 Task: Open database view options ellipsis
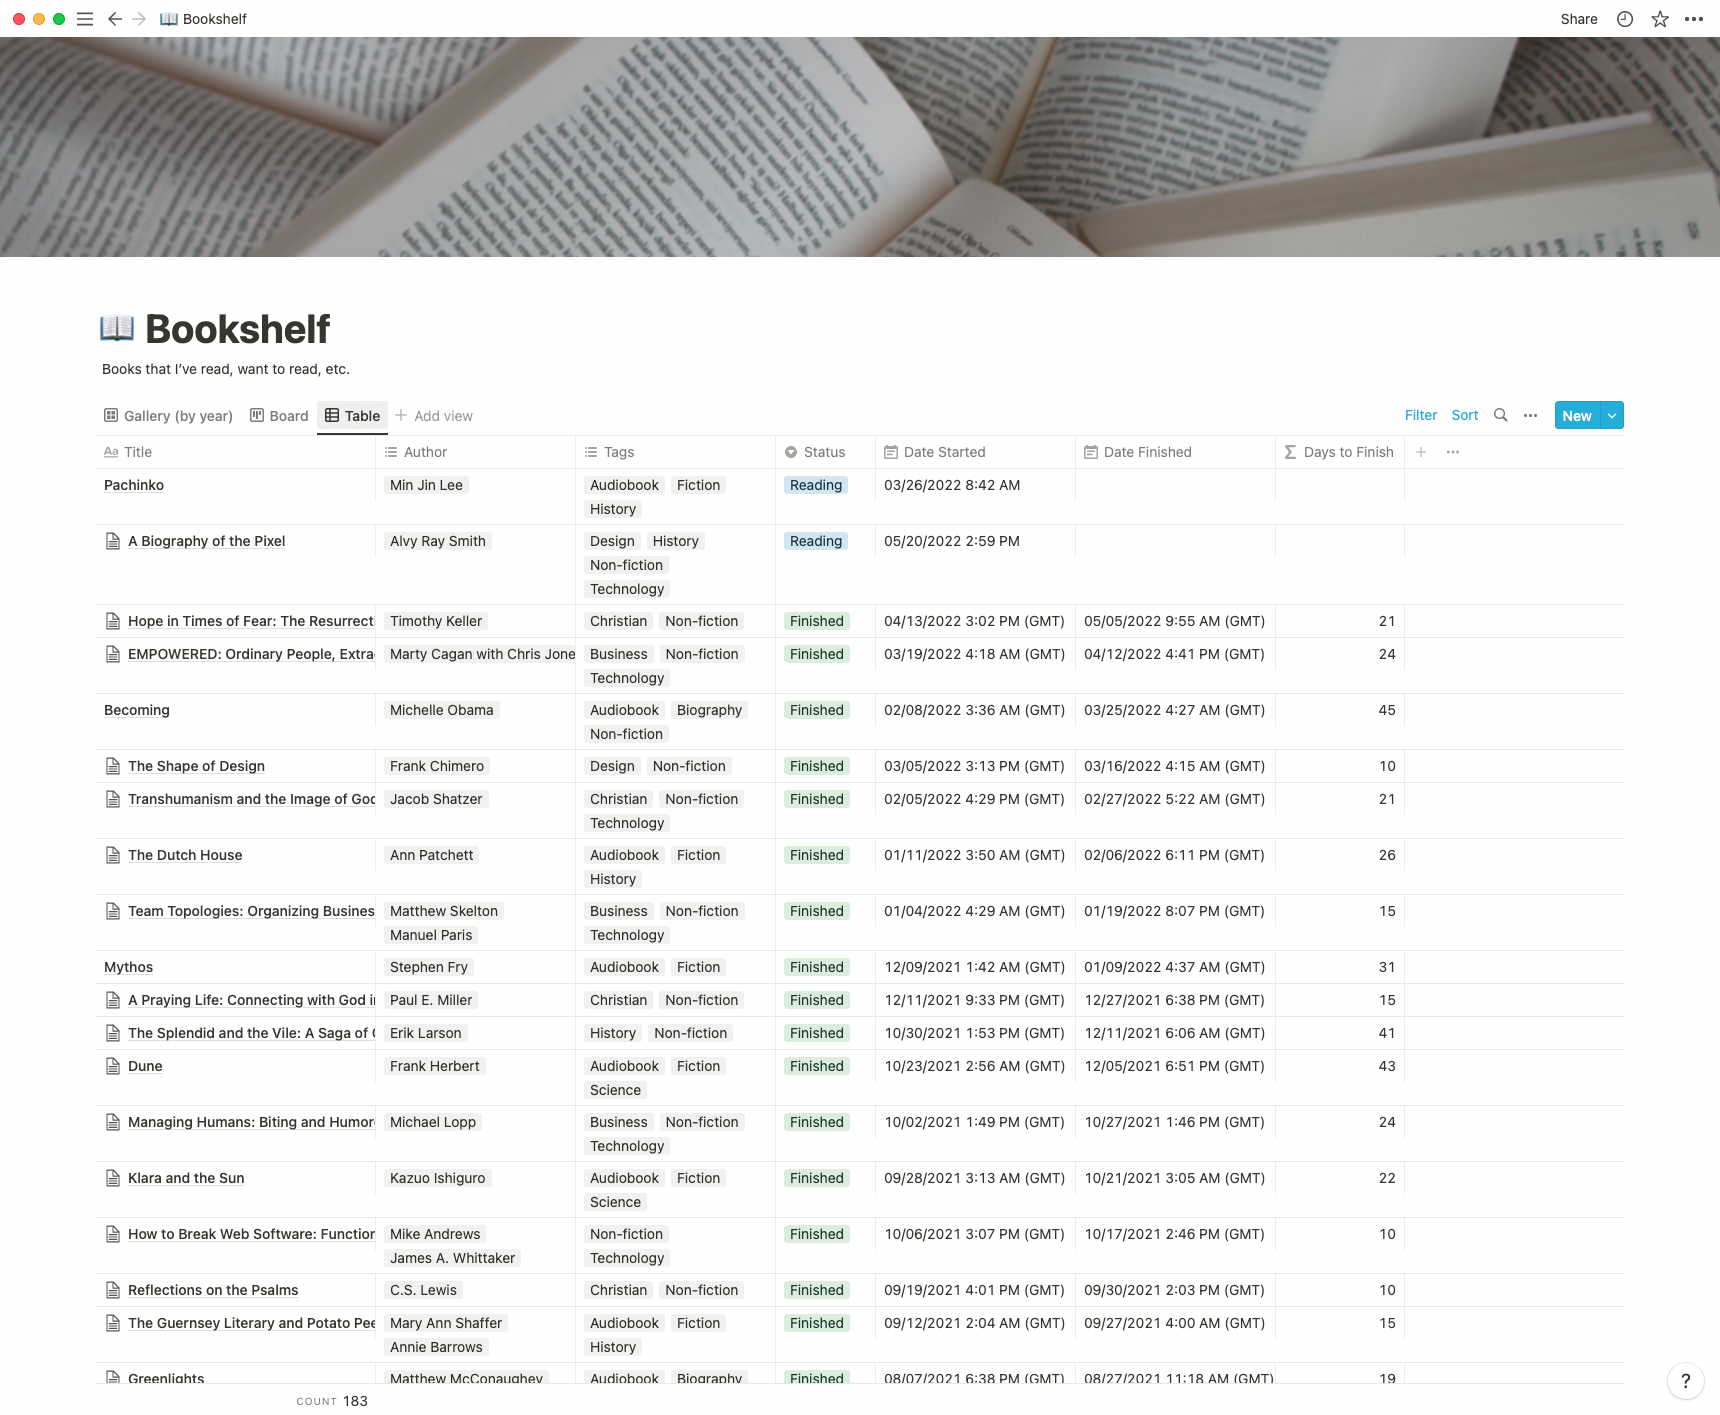point(1530,415)
